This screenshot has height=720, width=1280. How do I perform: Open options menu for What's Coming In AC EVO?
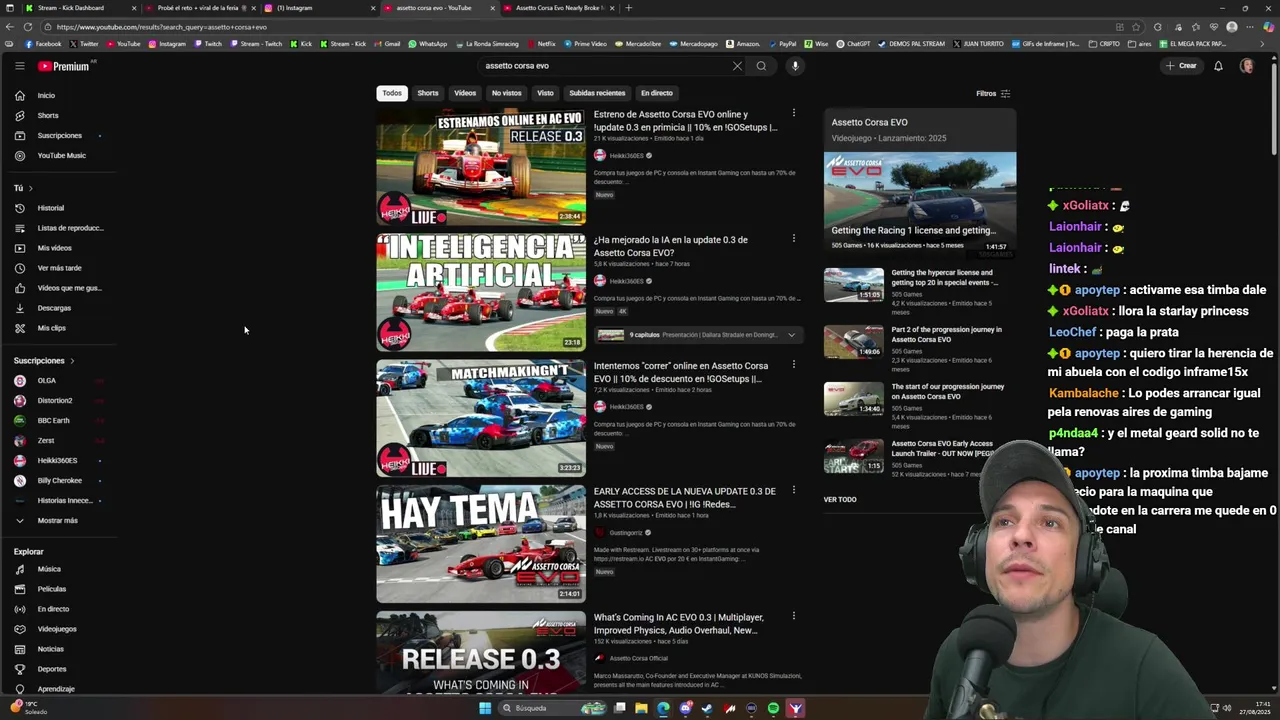(794, 616)
